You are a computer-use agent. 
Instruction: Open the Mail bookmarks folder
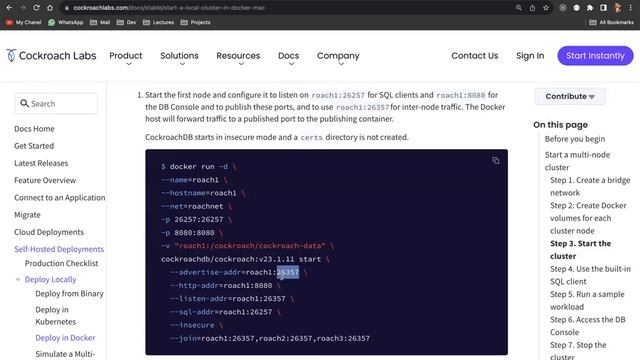pyautogui.click(x=100, y=22)
